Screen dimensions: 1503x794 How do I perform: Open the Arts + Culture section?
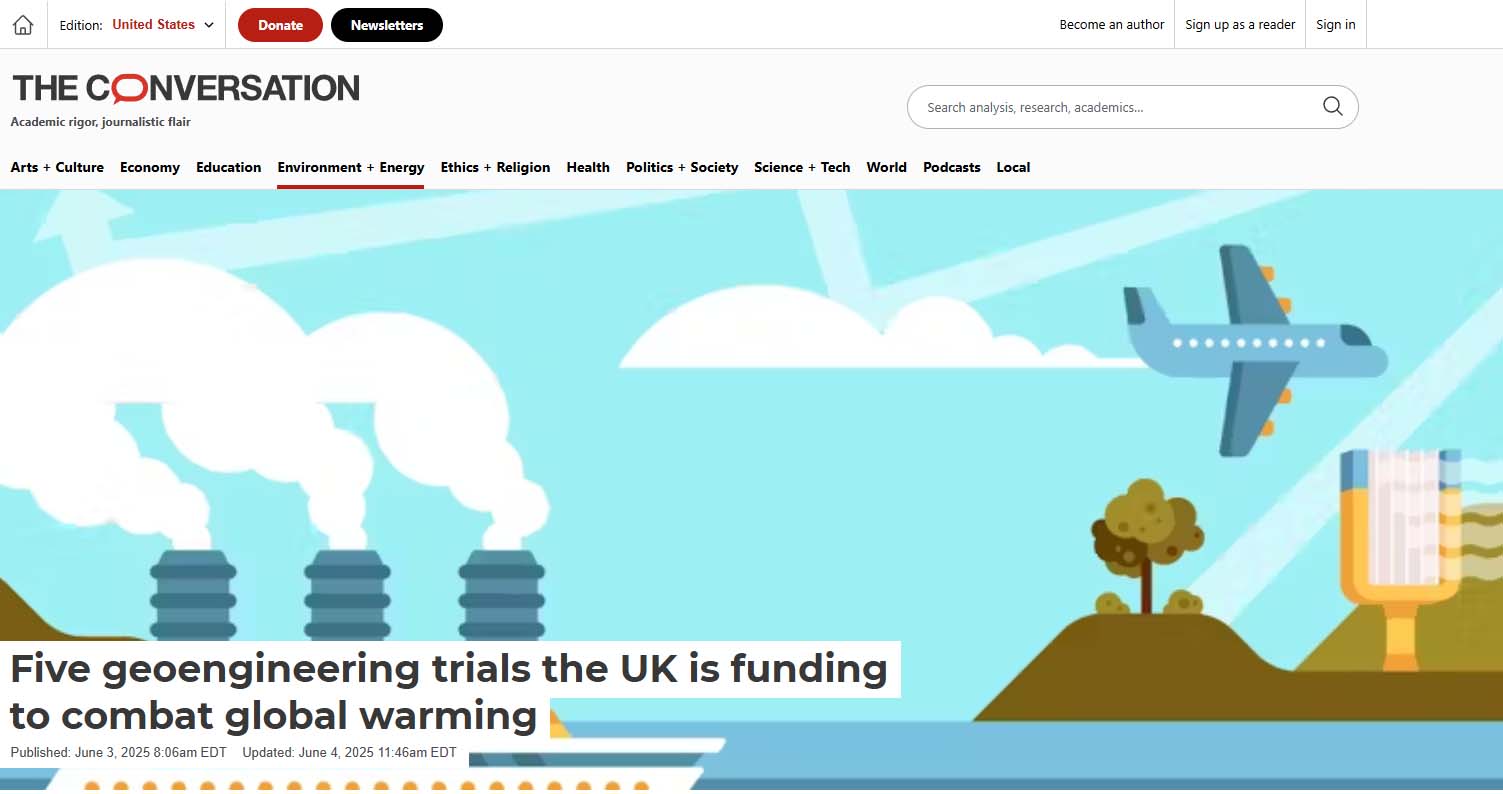pyautogui.click(x=57, y=167)
